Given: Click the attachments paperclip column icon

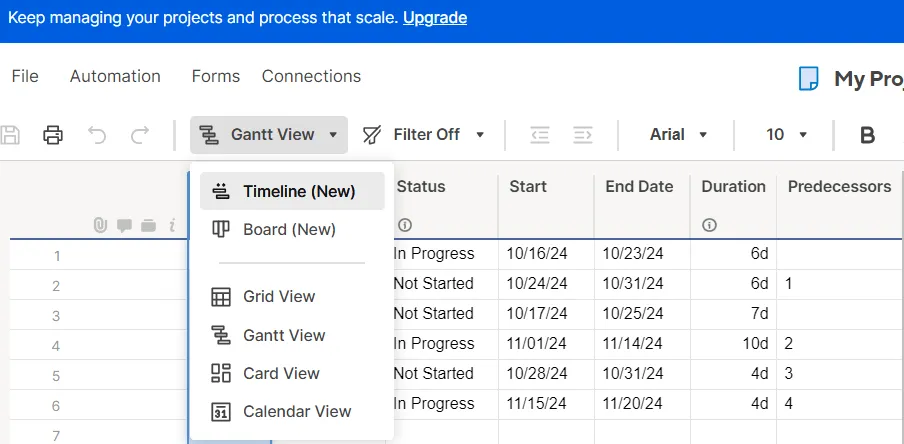Looking at the screenshot, I should pyautogui.click(x=100, y=225).
